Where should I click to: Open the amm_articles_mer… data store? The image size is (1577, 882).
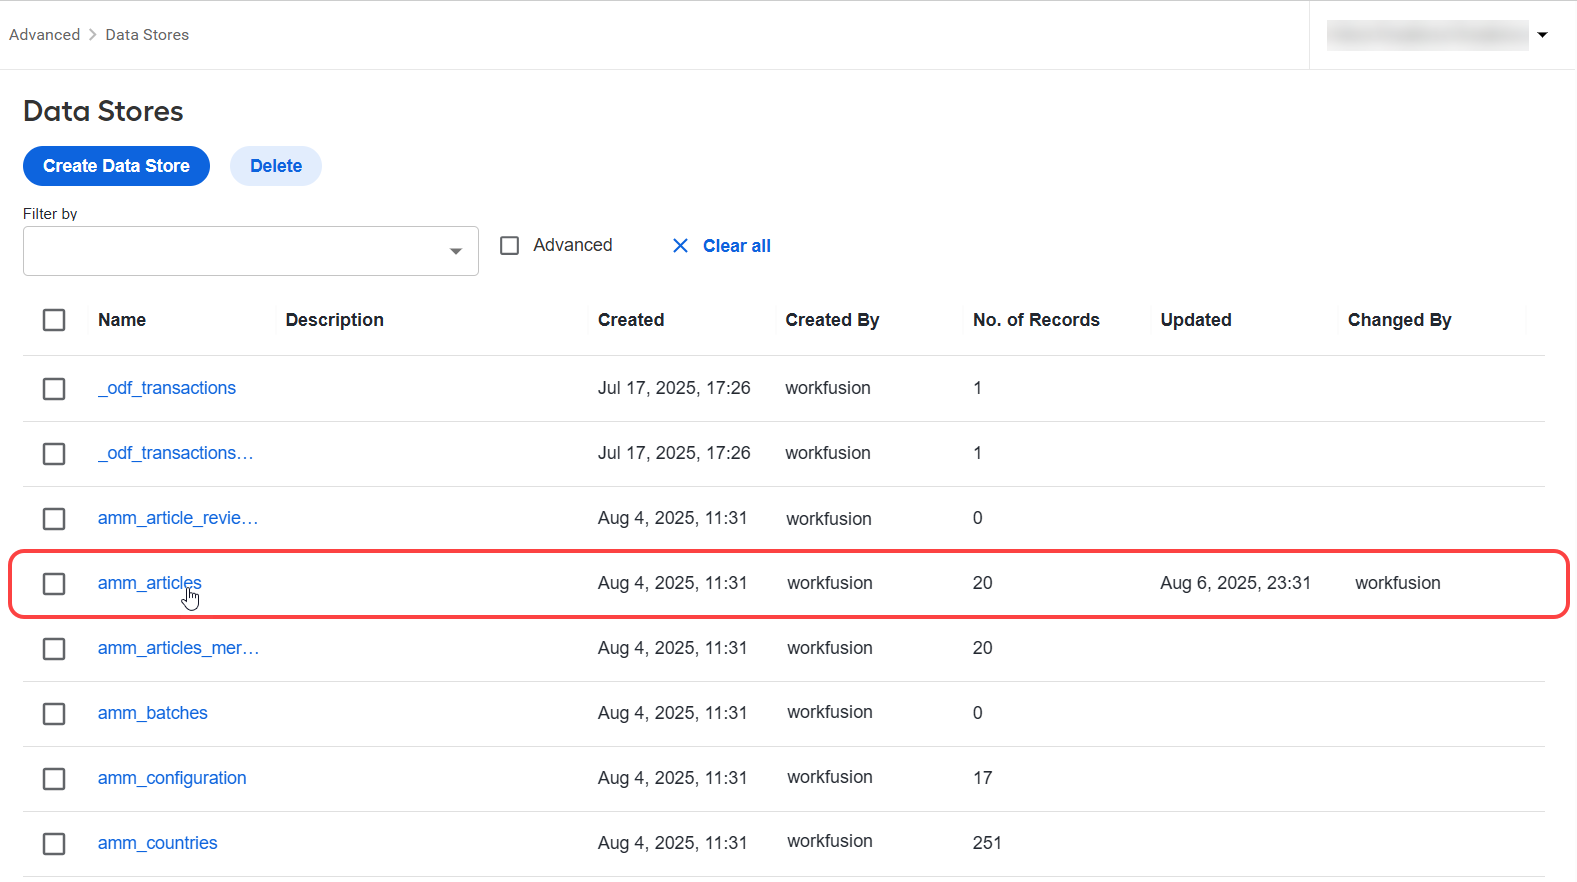178,648
